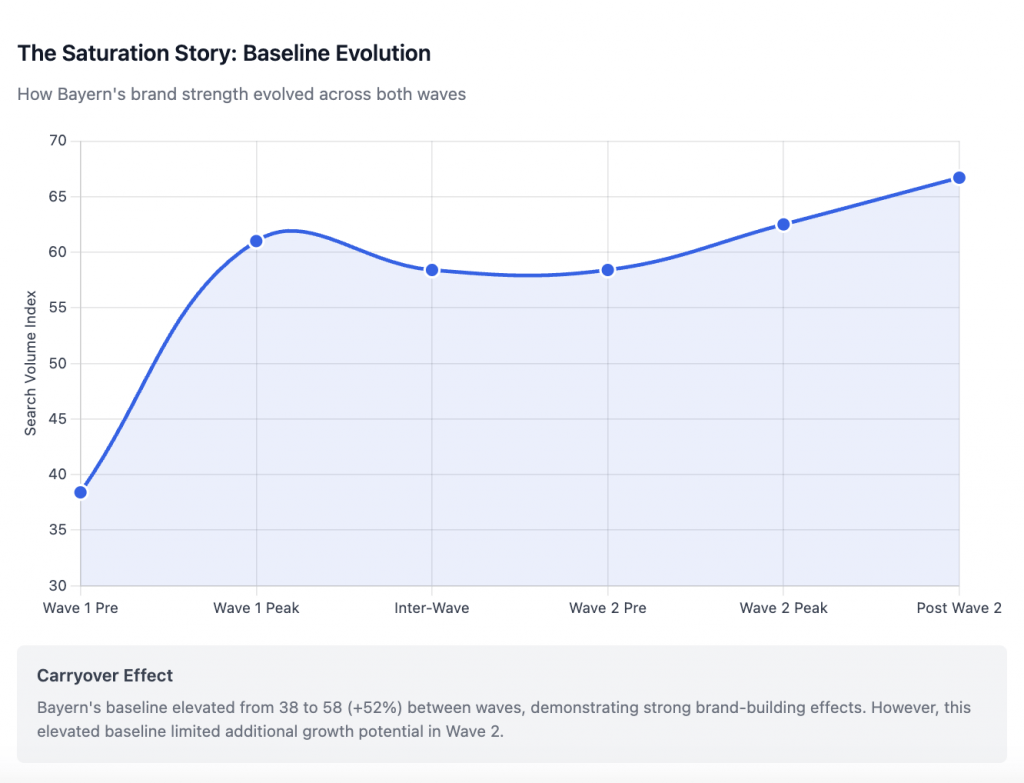1024x783 pixels.
Task: Click the "Search Volume Index" y-axis title
Action: click(31, 363)
